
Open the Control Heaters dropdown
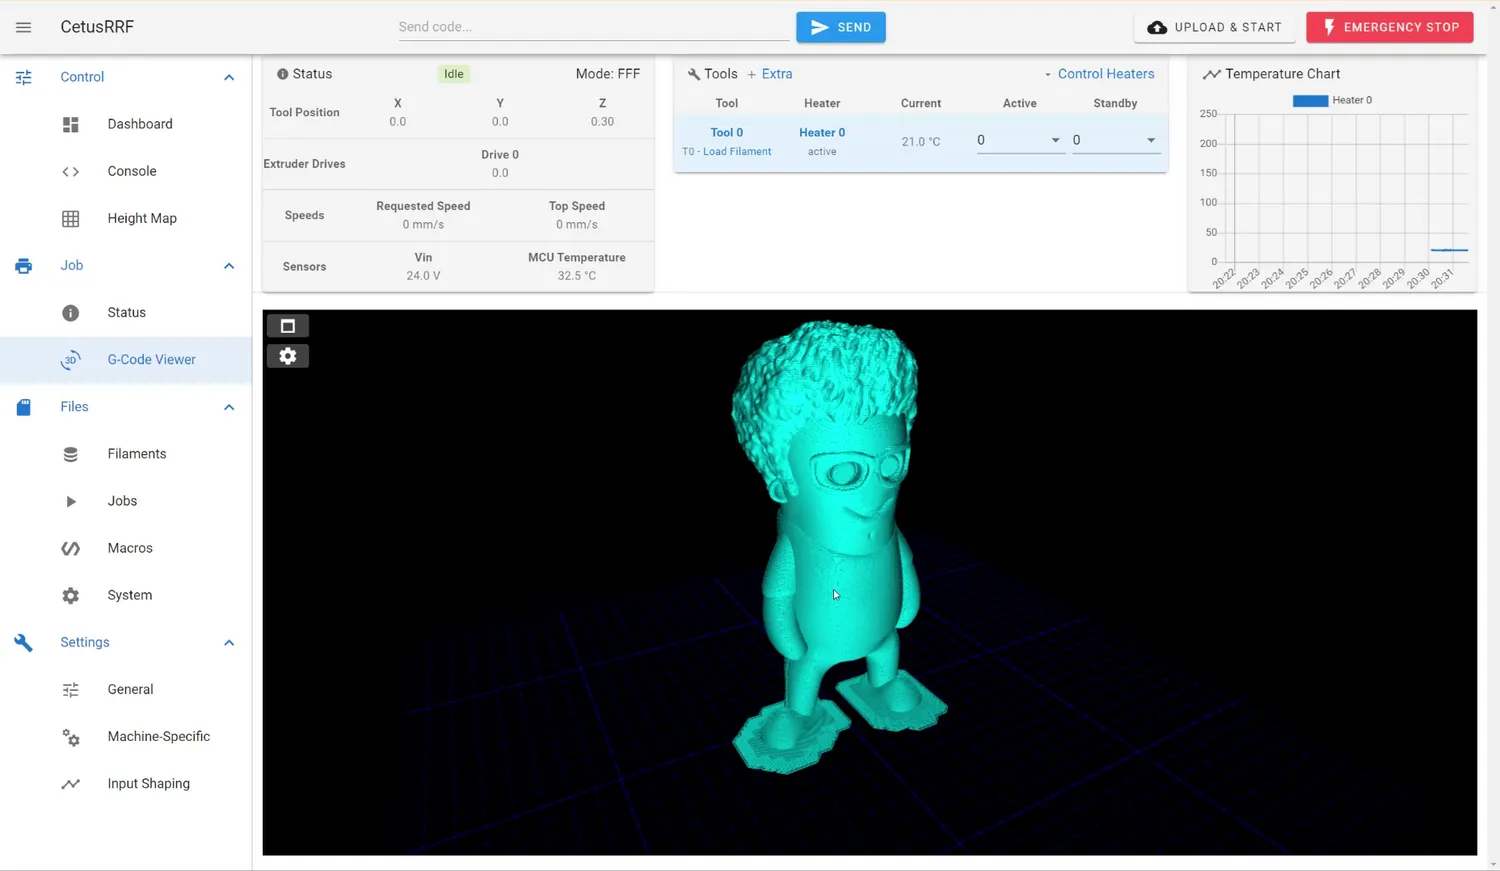click(1099, 74)
